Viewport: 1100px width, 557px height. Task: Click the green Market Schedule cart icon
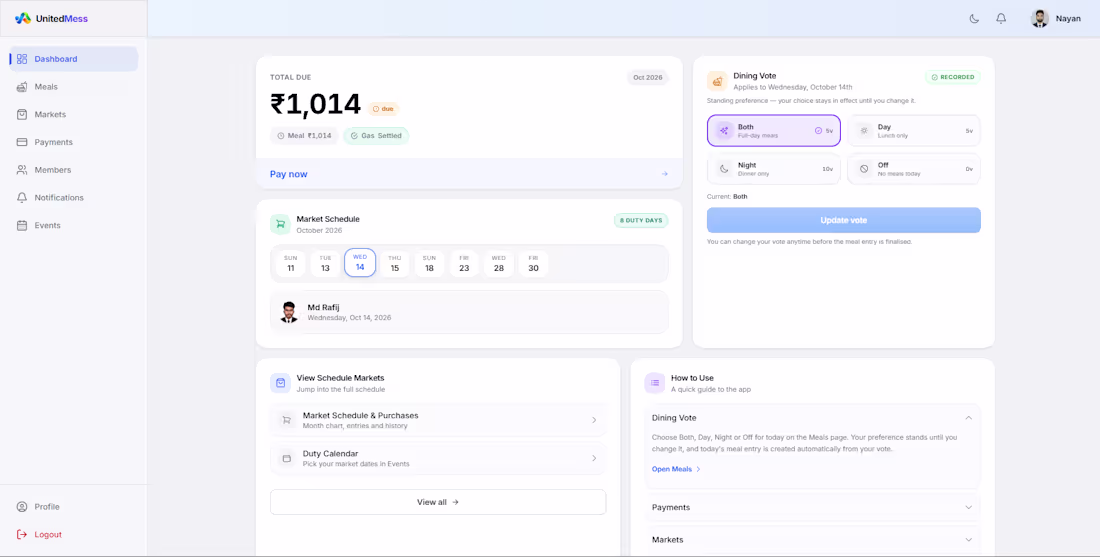(x=280, y=224)
